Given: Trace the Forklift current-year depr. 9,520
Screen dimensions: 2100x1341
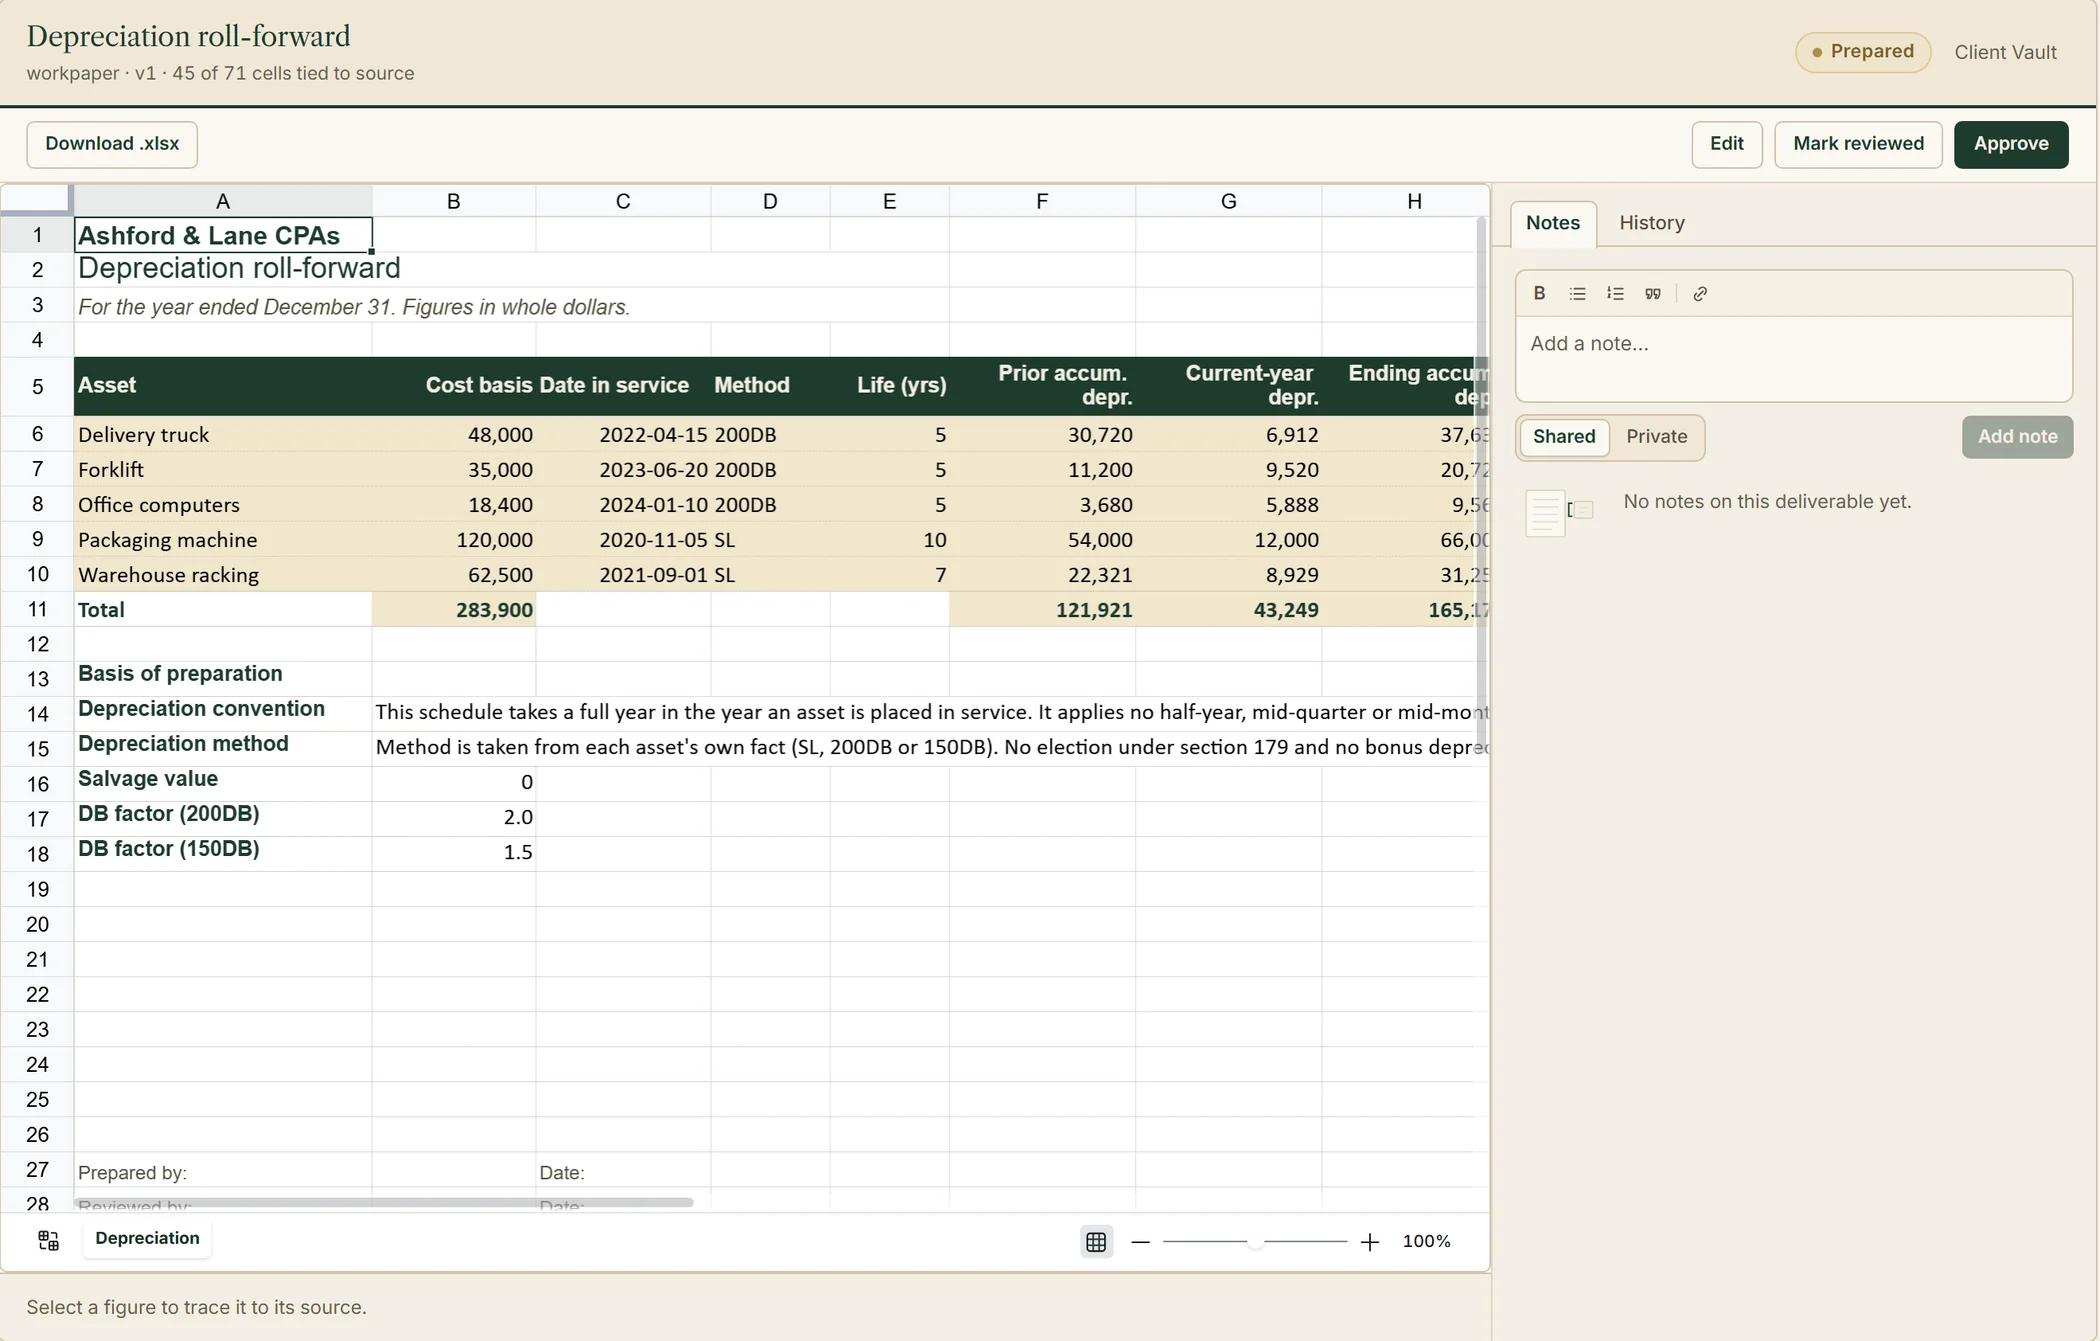Looking at the screenshot, I should click(x=1228, y=470).
